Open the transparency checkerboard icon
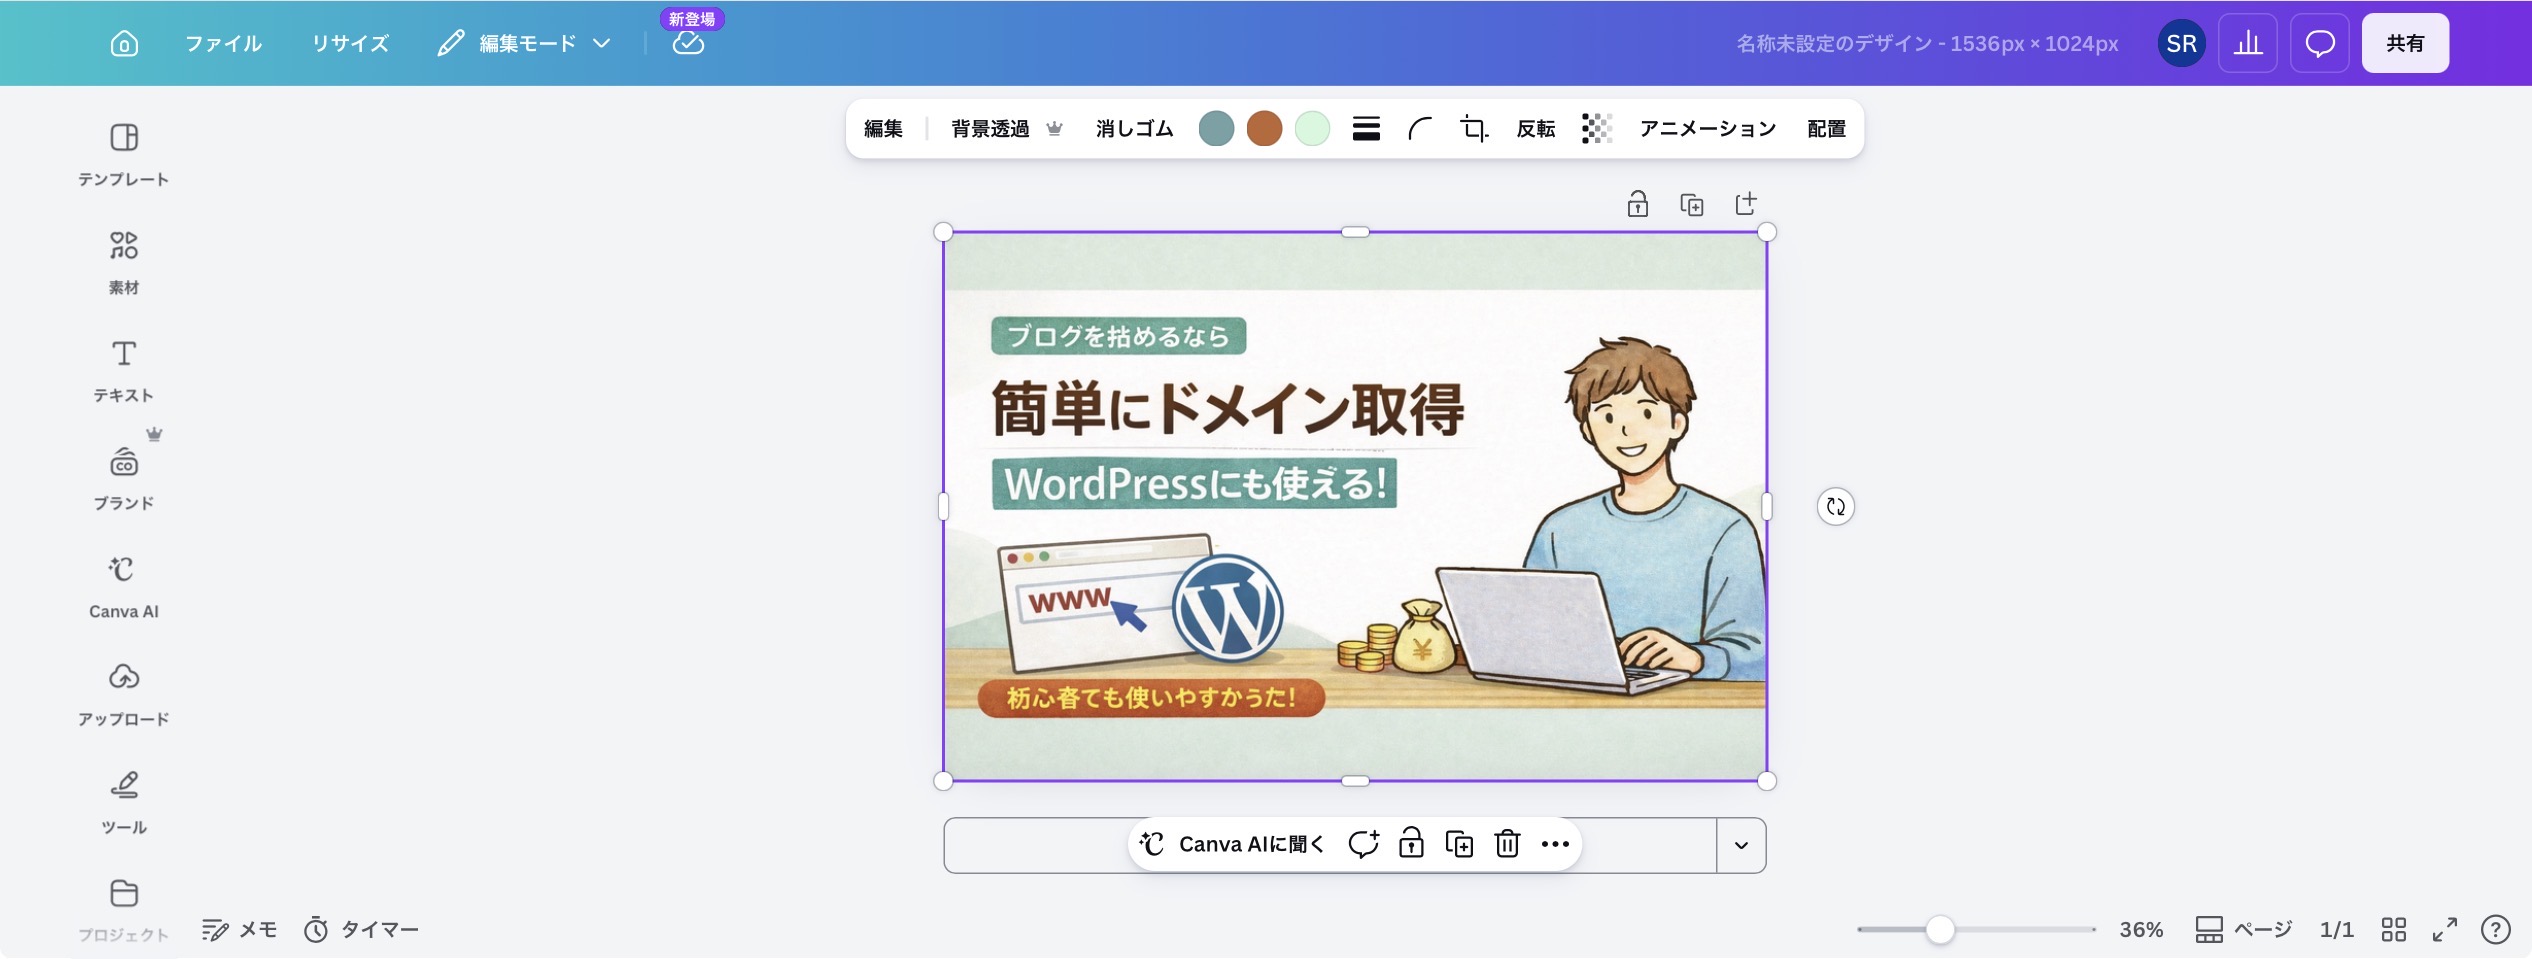The width and height of the screenshot is (2532, 959). pyautogui.click(x=1597, y=128)
